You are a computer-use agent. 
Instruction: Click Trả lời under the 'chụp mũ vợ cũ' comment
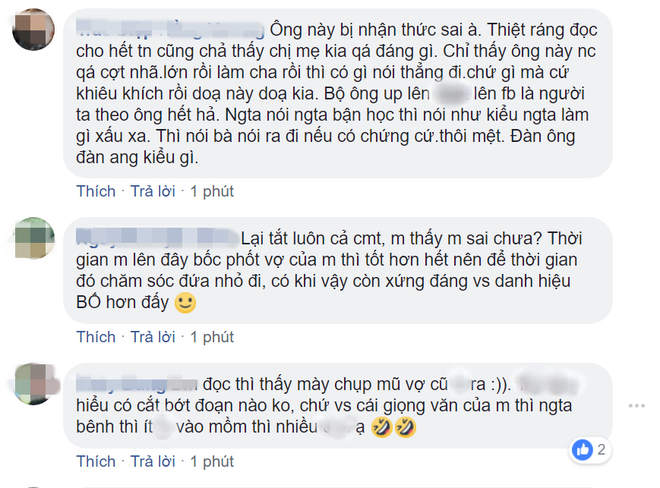click(153, 461)
